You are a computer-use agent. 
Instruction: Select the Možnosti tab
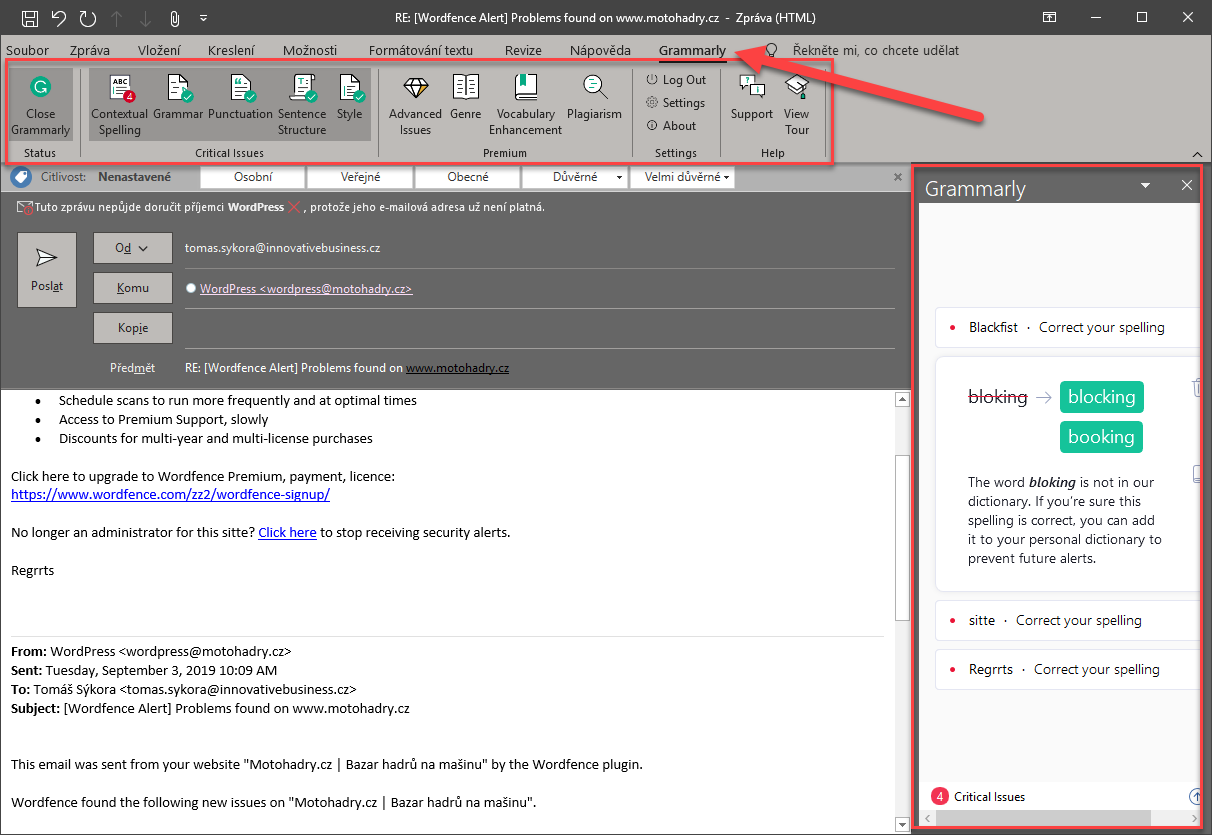(310, 50)
